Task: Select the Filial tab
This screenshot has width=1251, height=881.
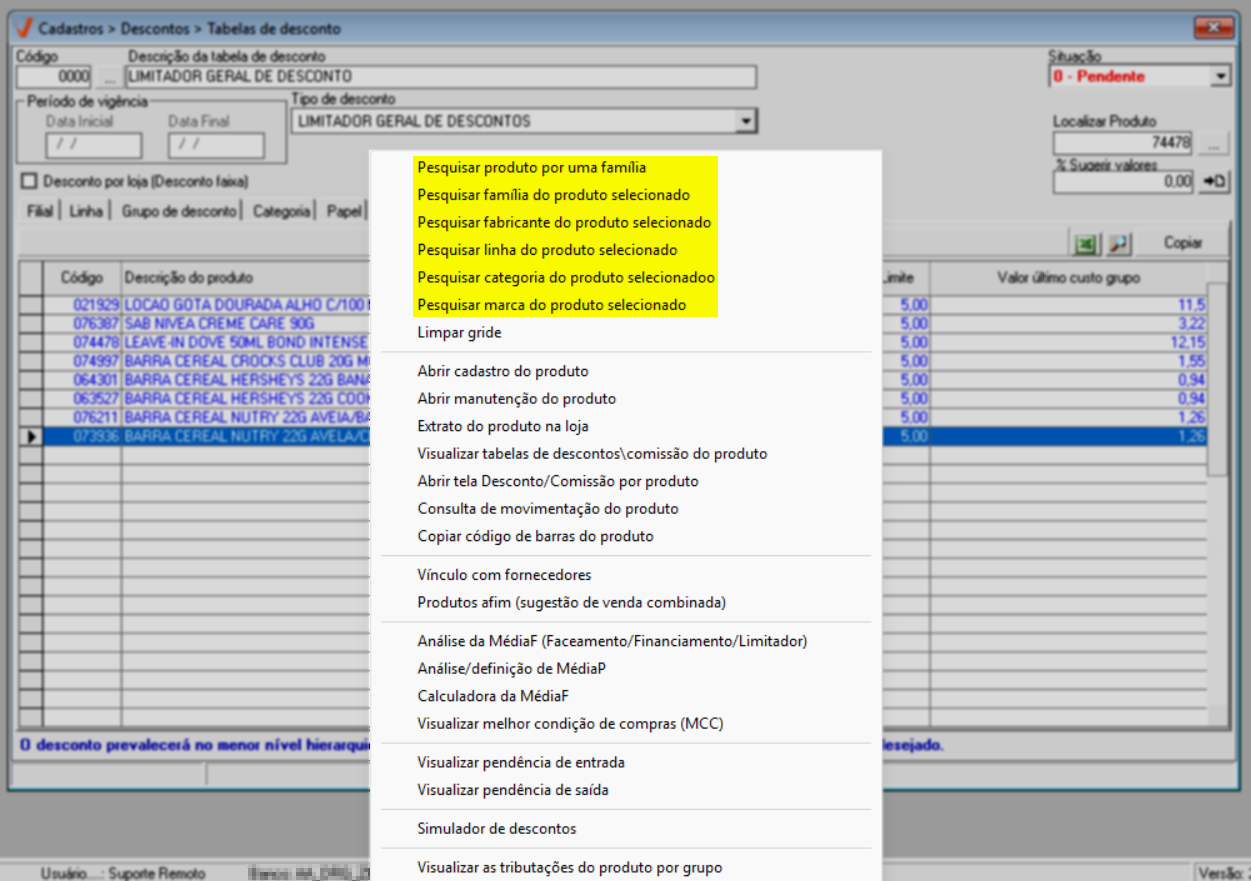Action: pyautogui.click(x=40, y=211)
